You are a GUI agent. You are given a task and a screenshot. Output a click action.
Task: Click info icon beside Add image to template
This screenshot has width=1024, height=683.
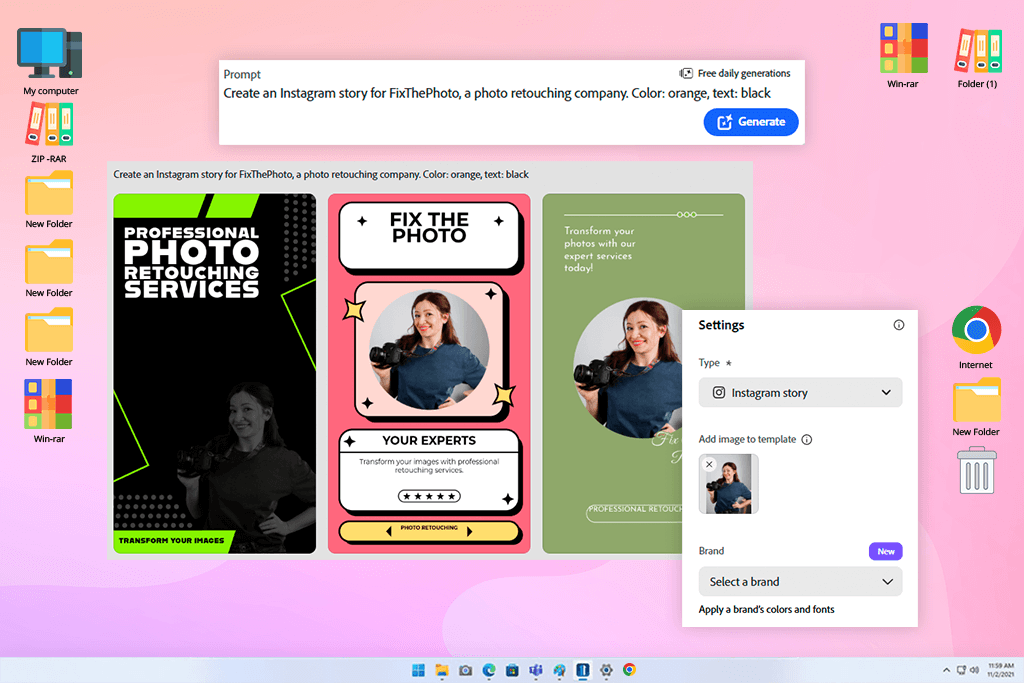pos(807,439)
